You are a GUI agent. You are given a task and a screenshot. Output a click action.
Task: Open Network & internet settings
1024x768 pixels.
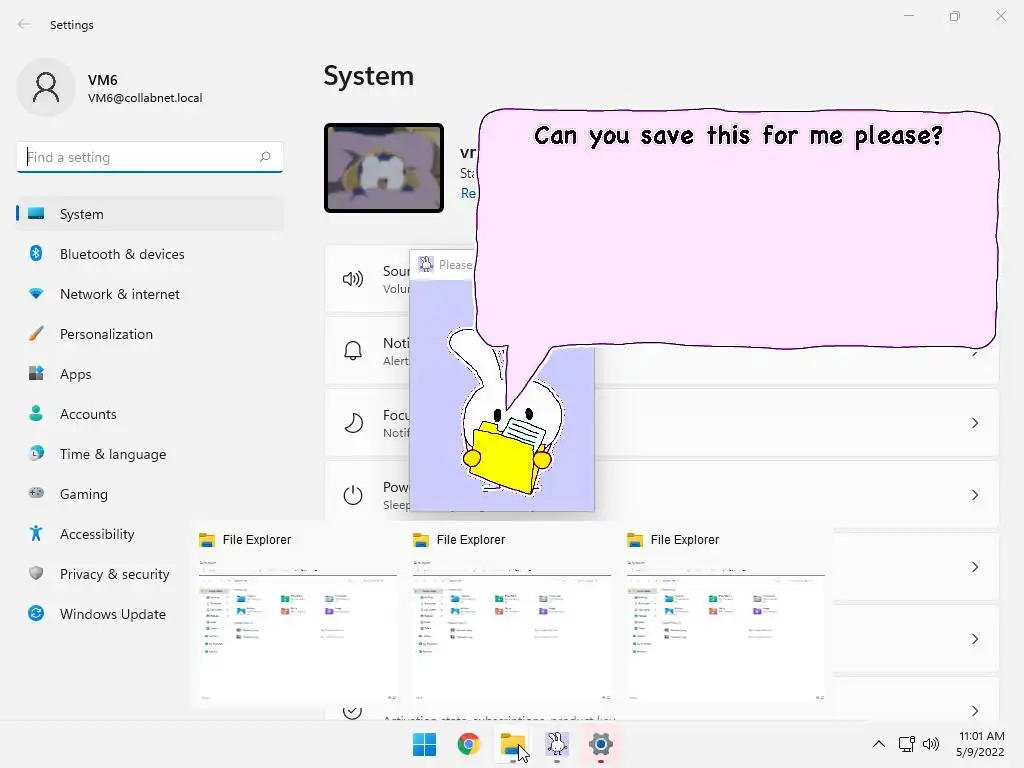(x=150, y=294)
